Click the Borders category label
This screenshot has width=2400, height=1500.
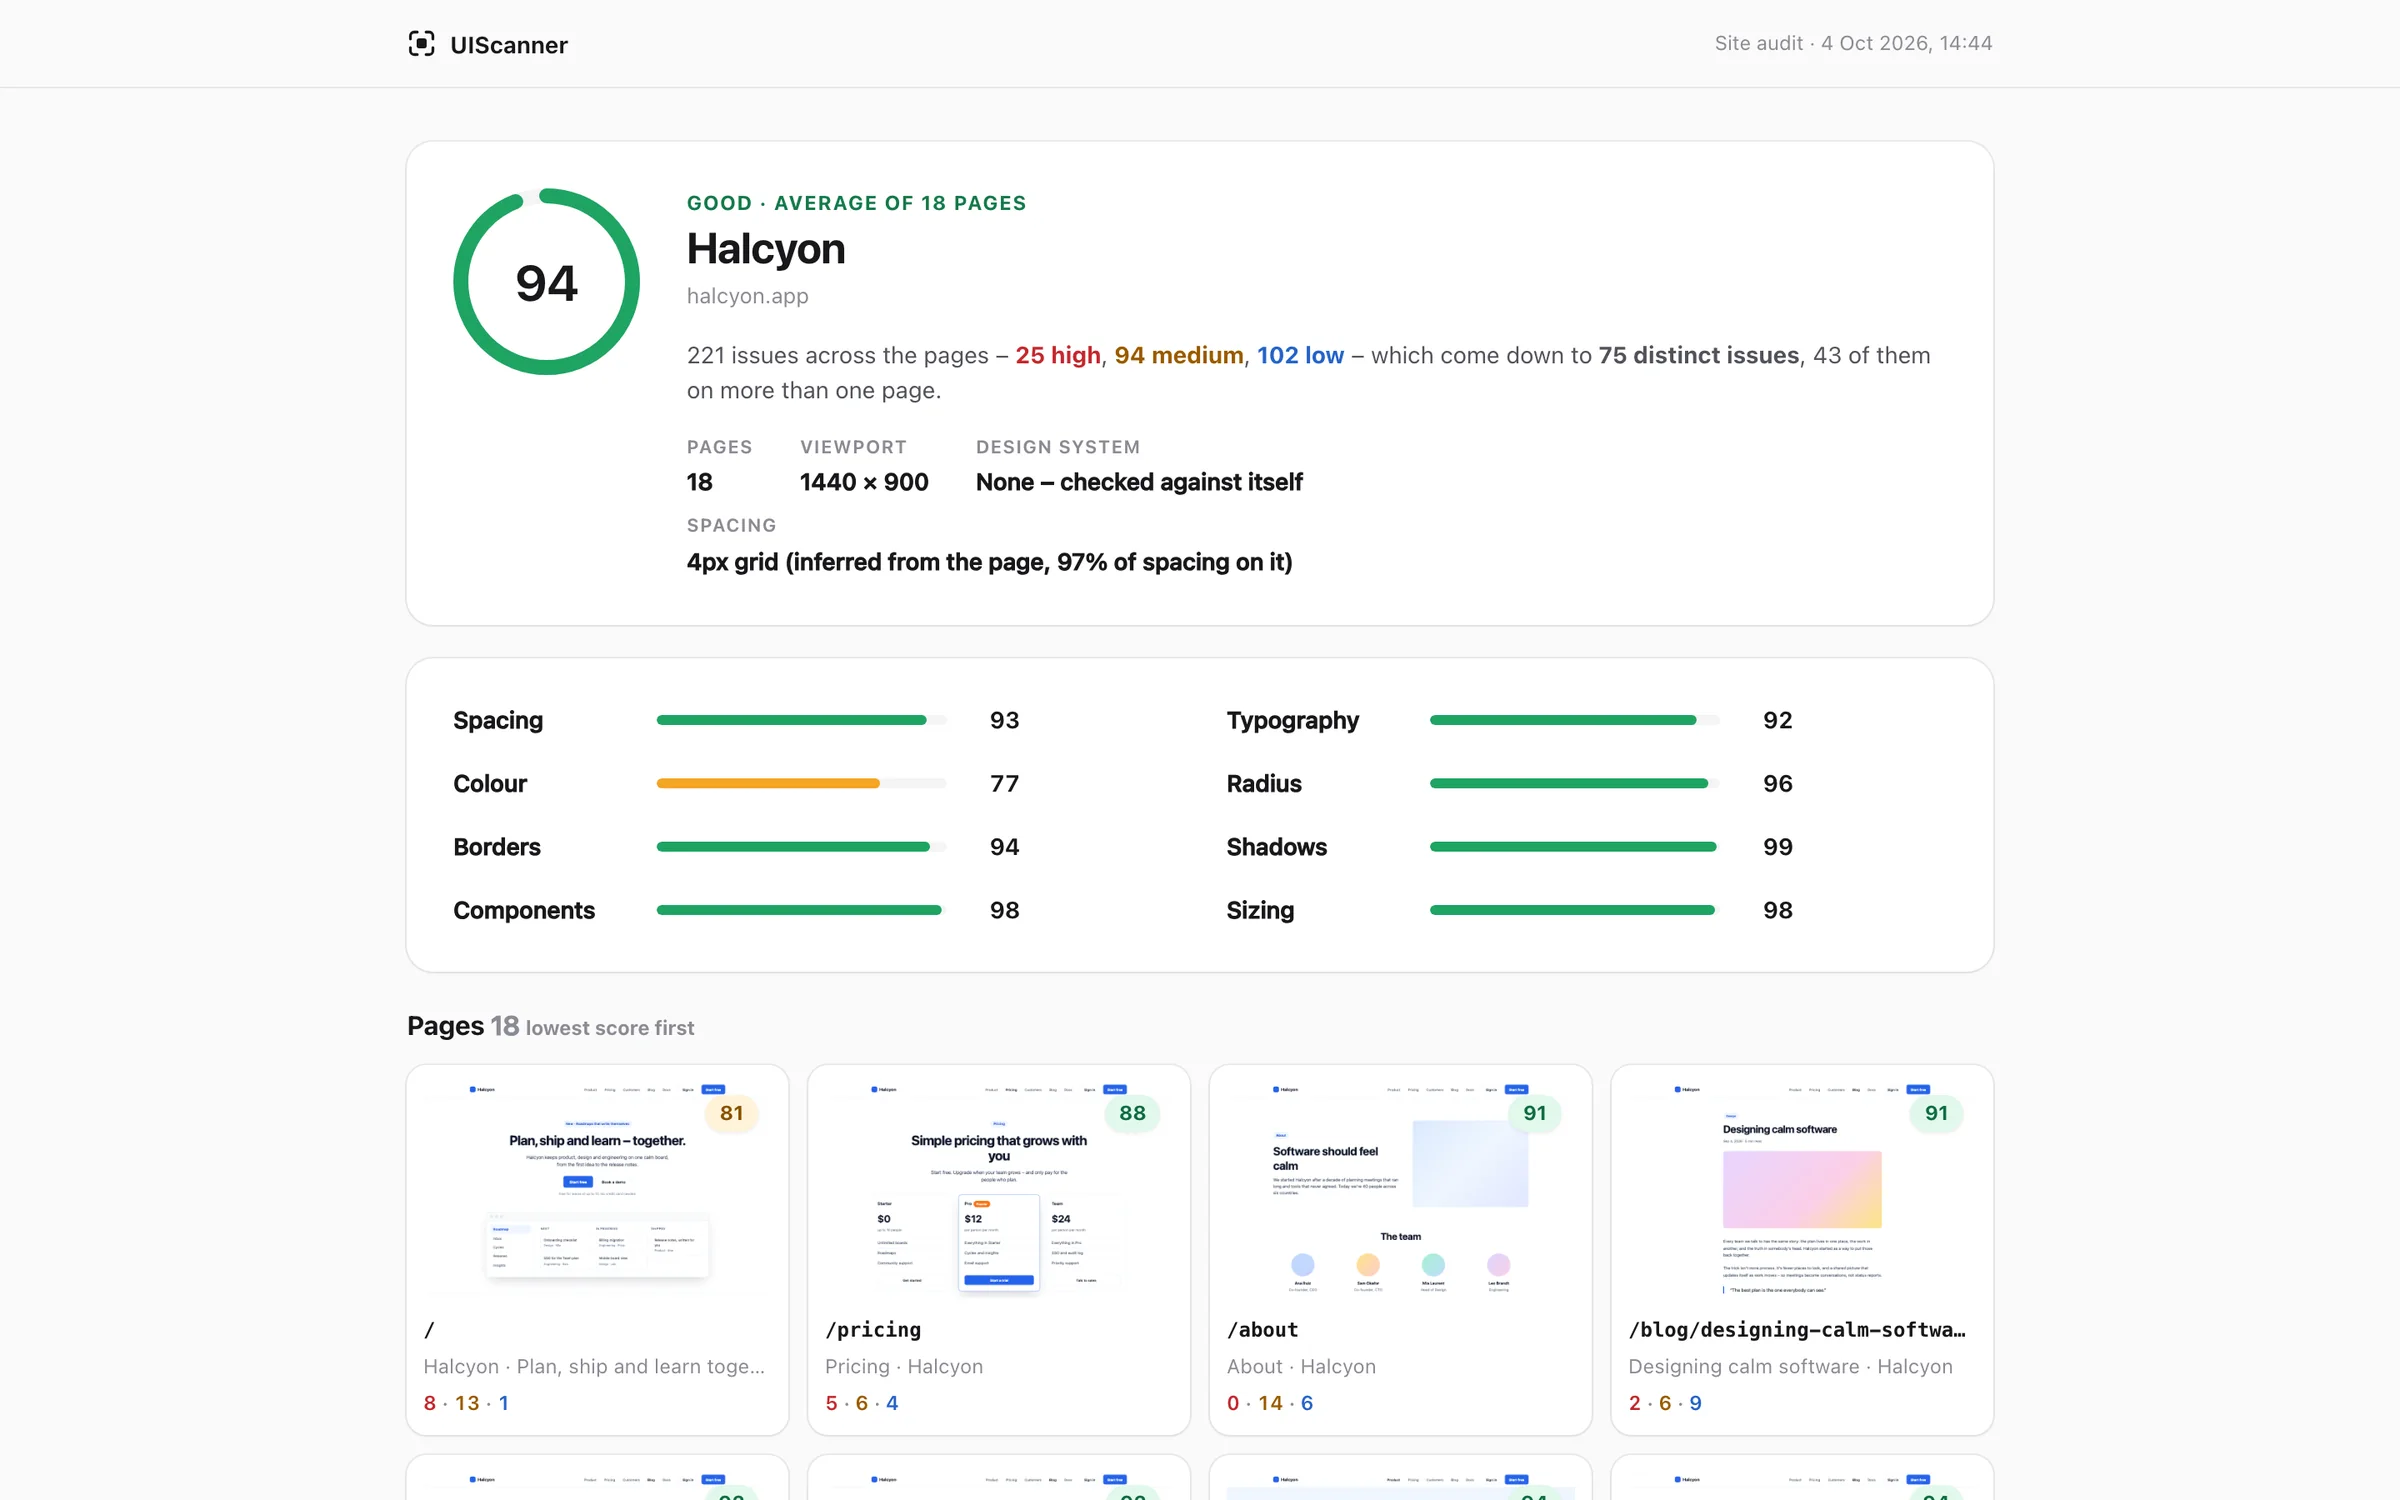497,847
